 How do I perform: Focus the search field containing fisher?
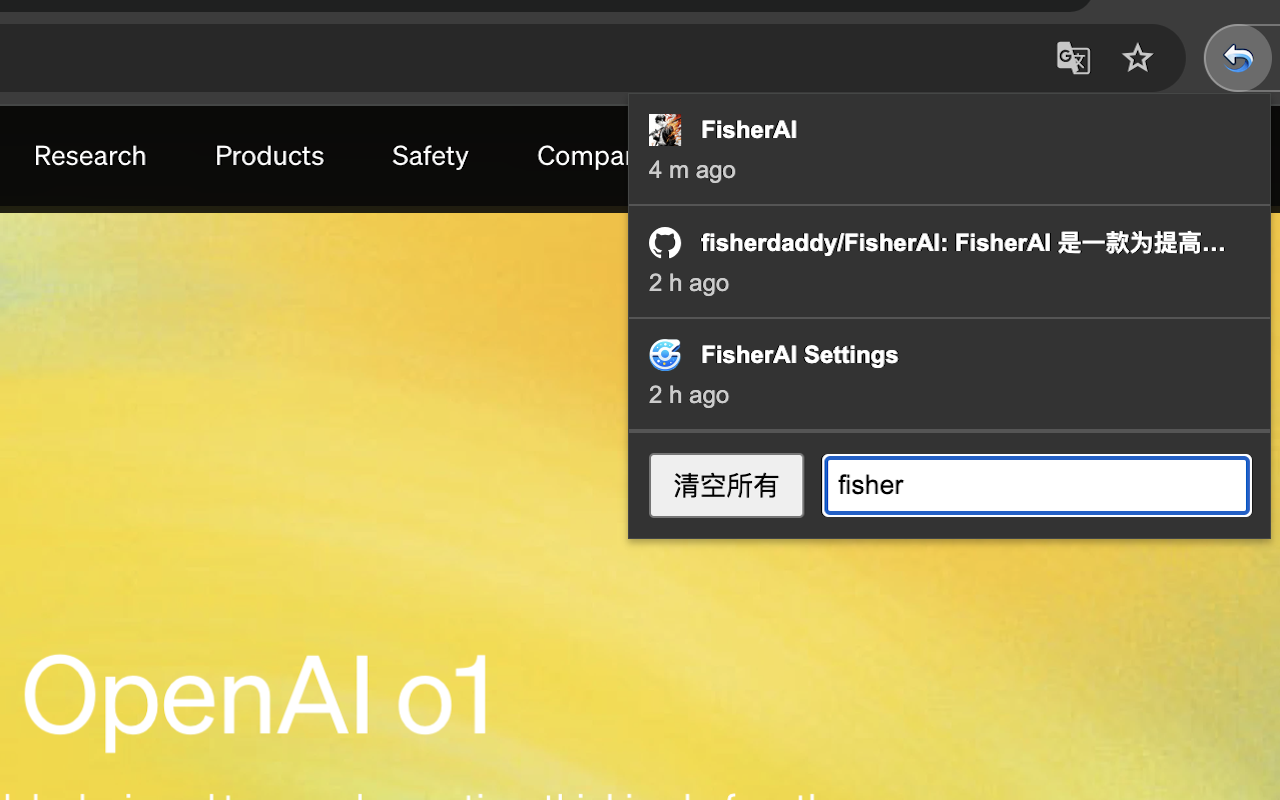[1037, 485]
